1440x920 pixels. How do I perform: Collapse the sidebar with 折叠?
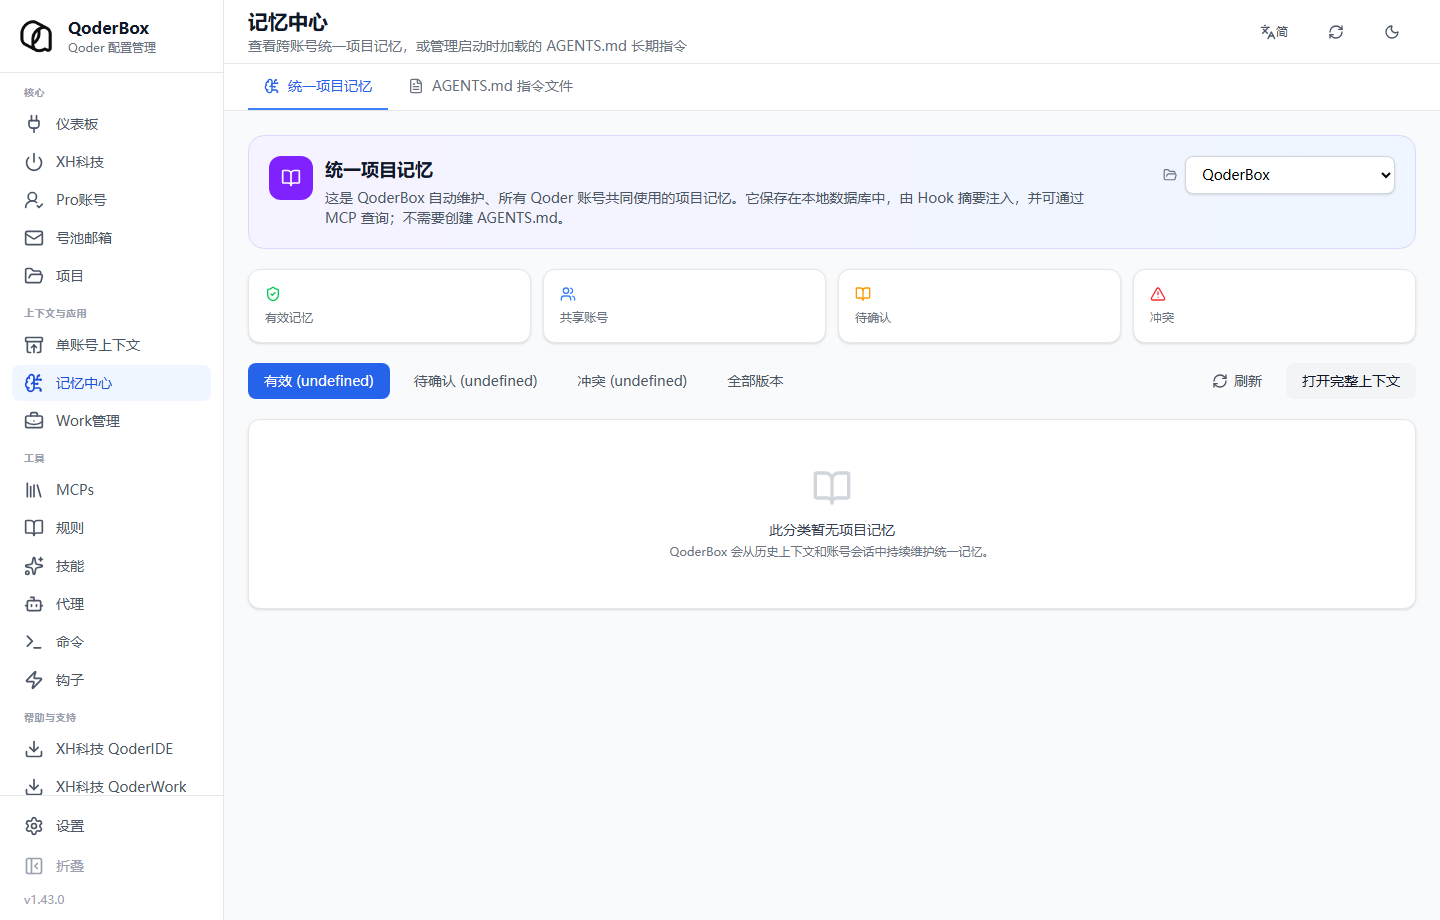pos(111,866)
